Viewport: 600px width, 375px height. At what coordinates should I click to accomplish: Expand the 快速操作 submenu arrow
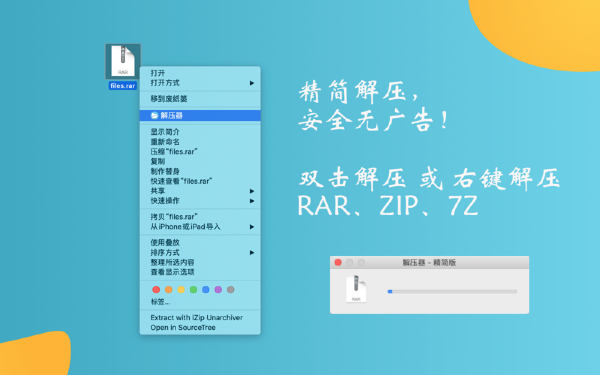click(x=252, y=201)
